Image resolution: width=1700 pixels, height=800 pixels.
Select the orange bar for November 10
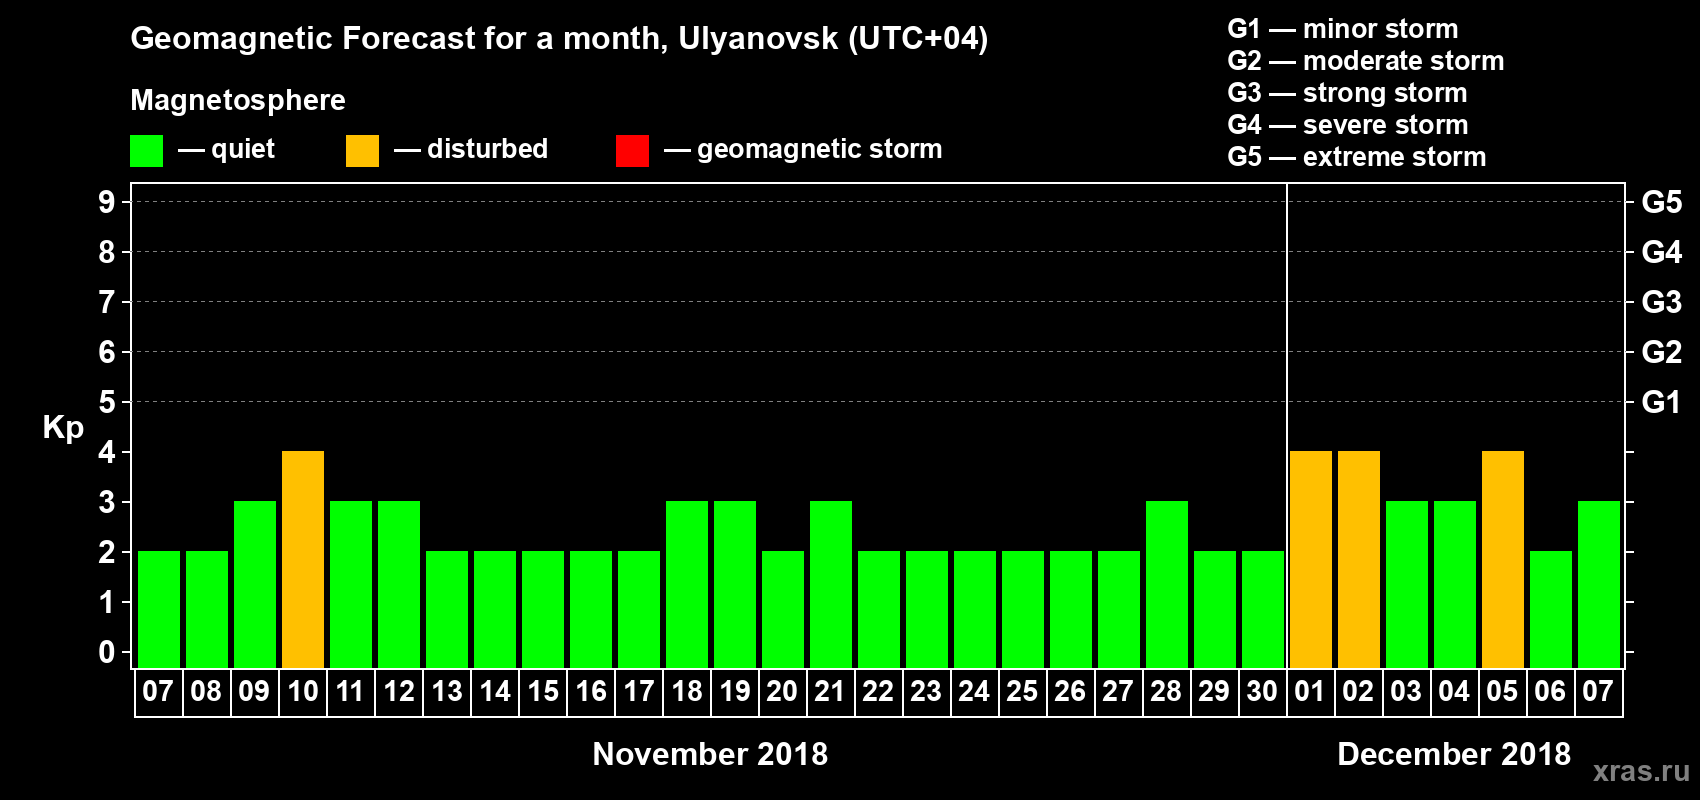(303, 560)
